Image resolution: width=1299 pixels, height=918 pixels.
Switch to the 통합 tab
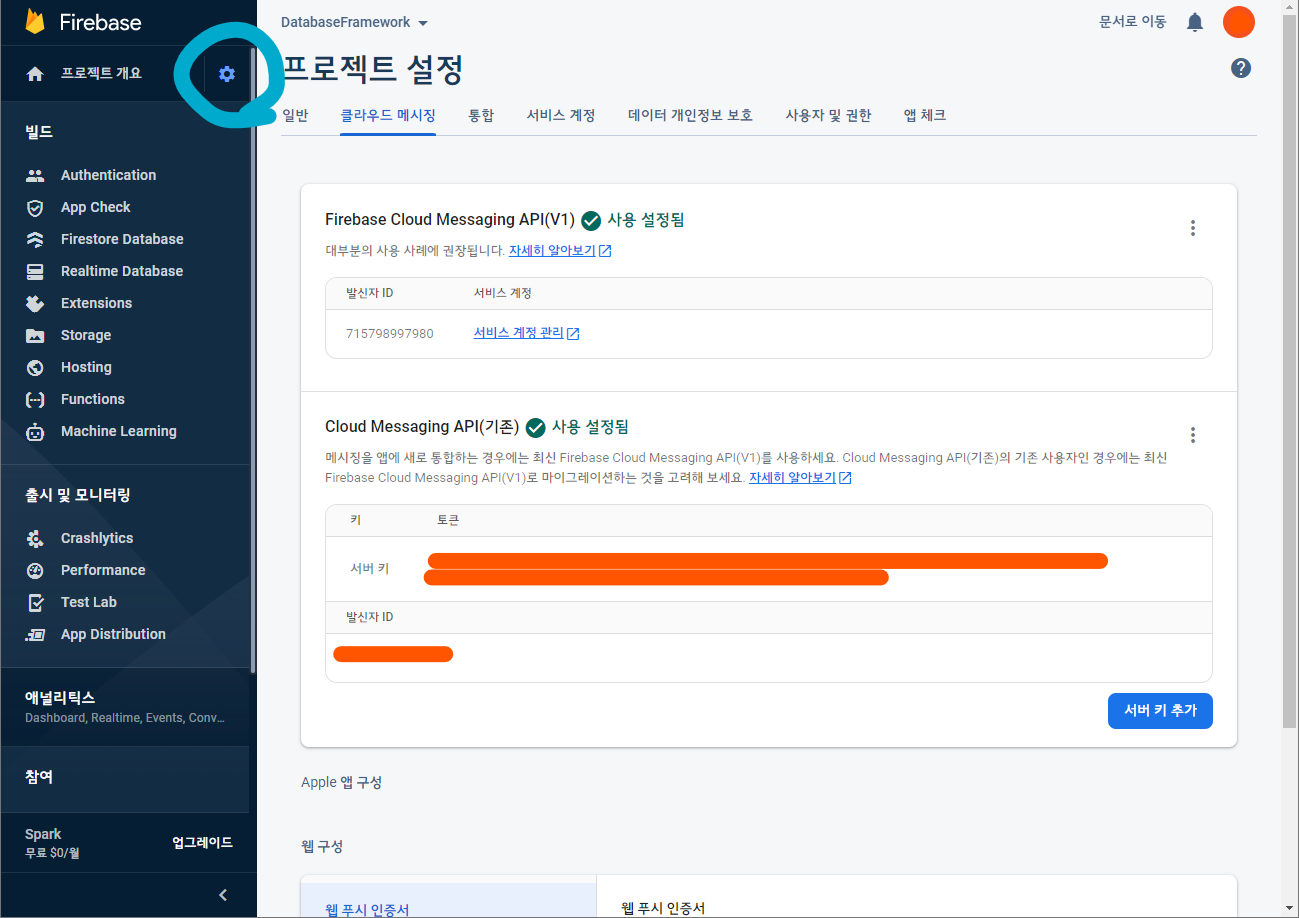[x=481, y=115]
